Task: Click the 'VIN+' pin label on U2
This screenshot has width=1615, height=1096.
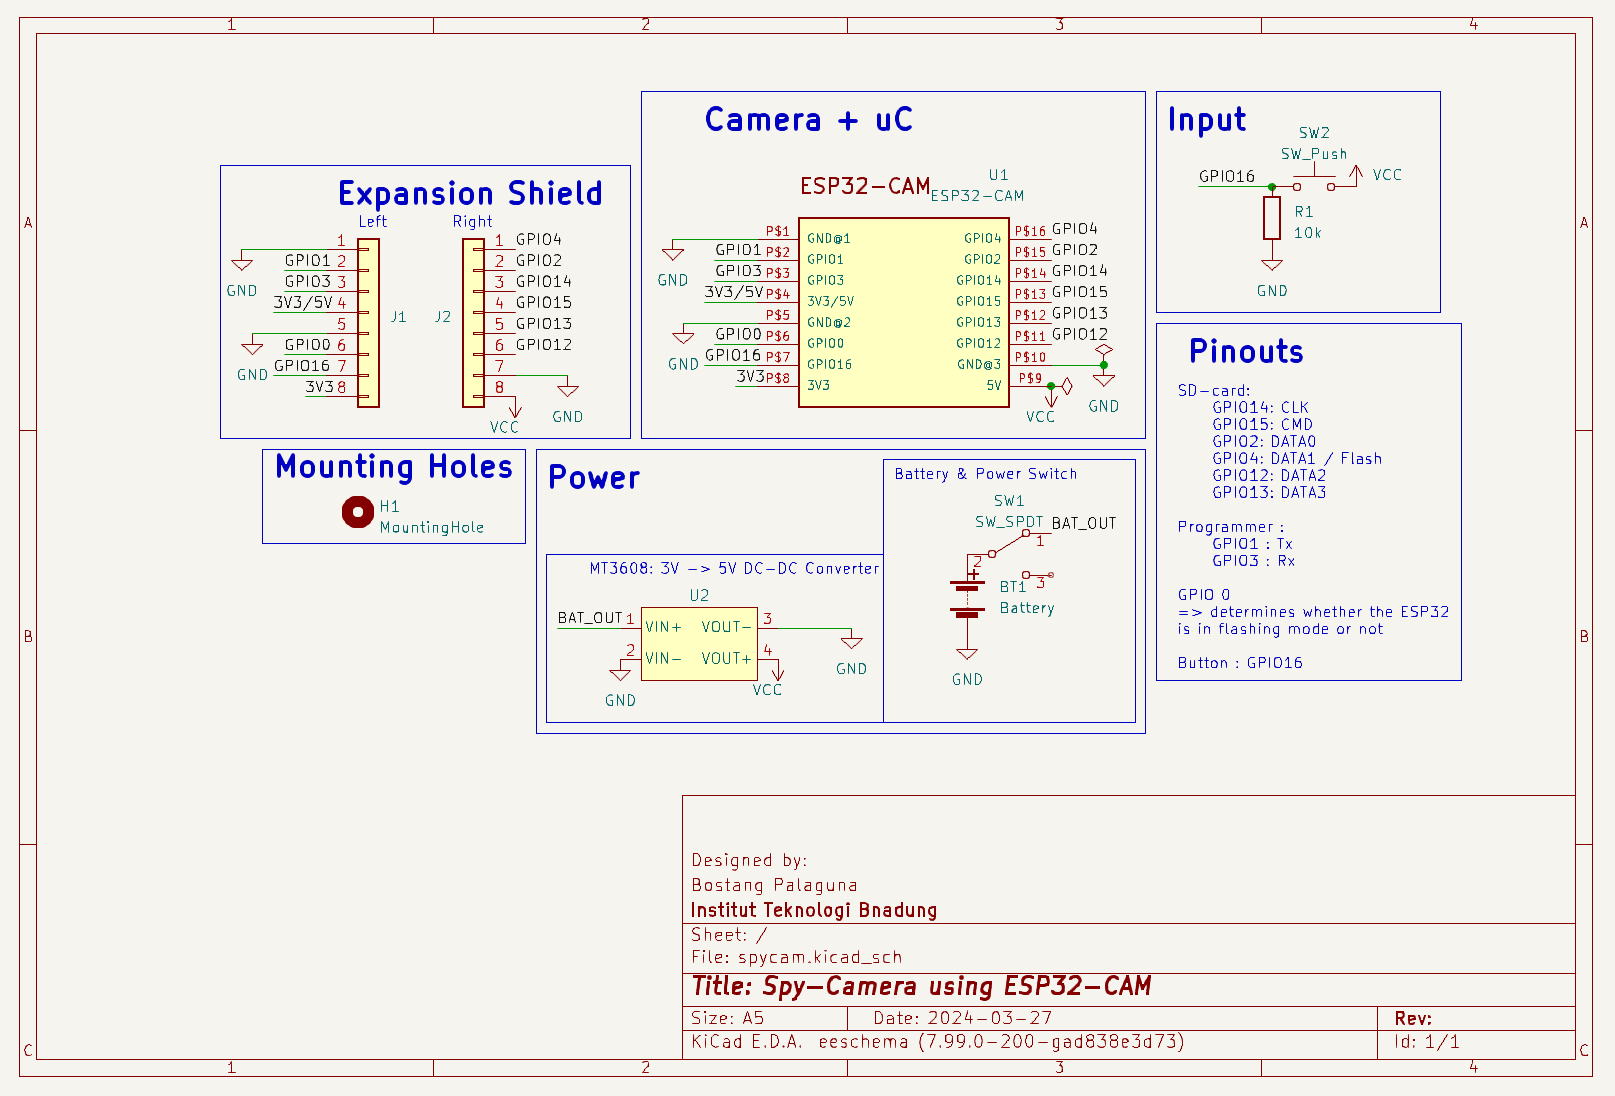Action: [x=663, y=627]
